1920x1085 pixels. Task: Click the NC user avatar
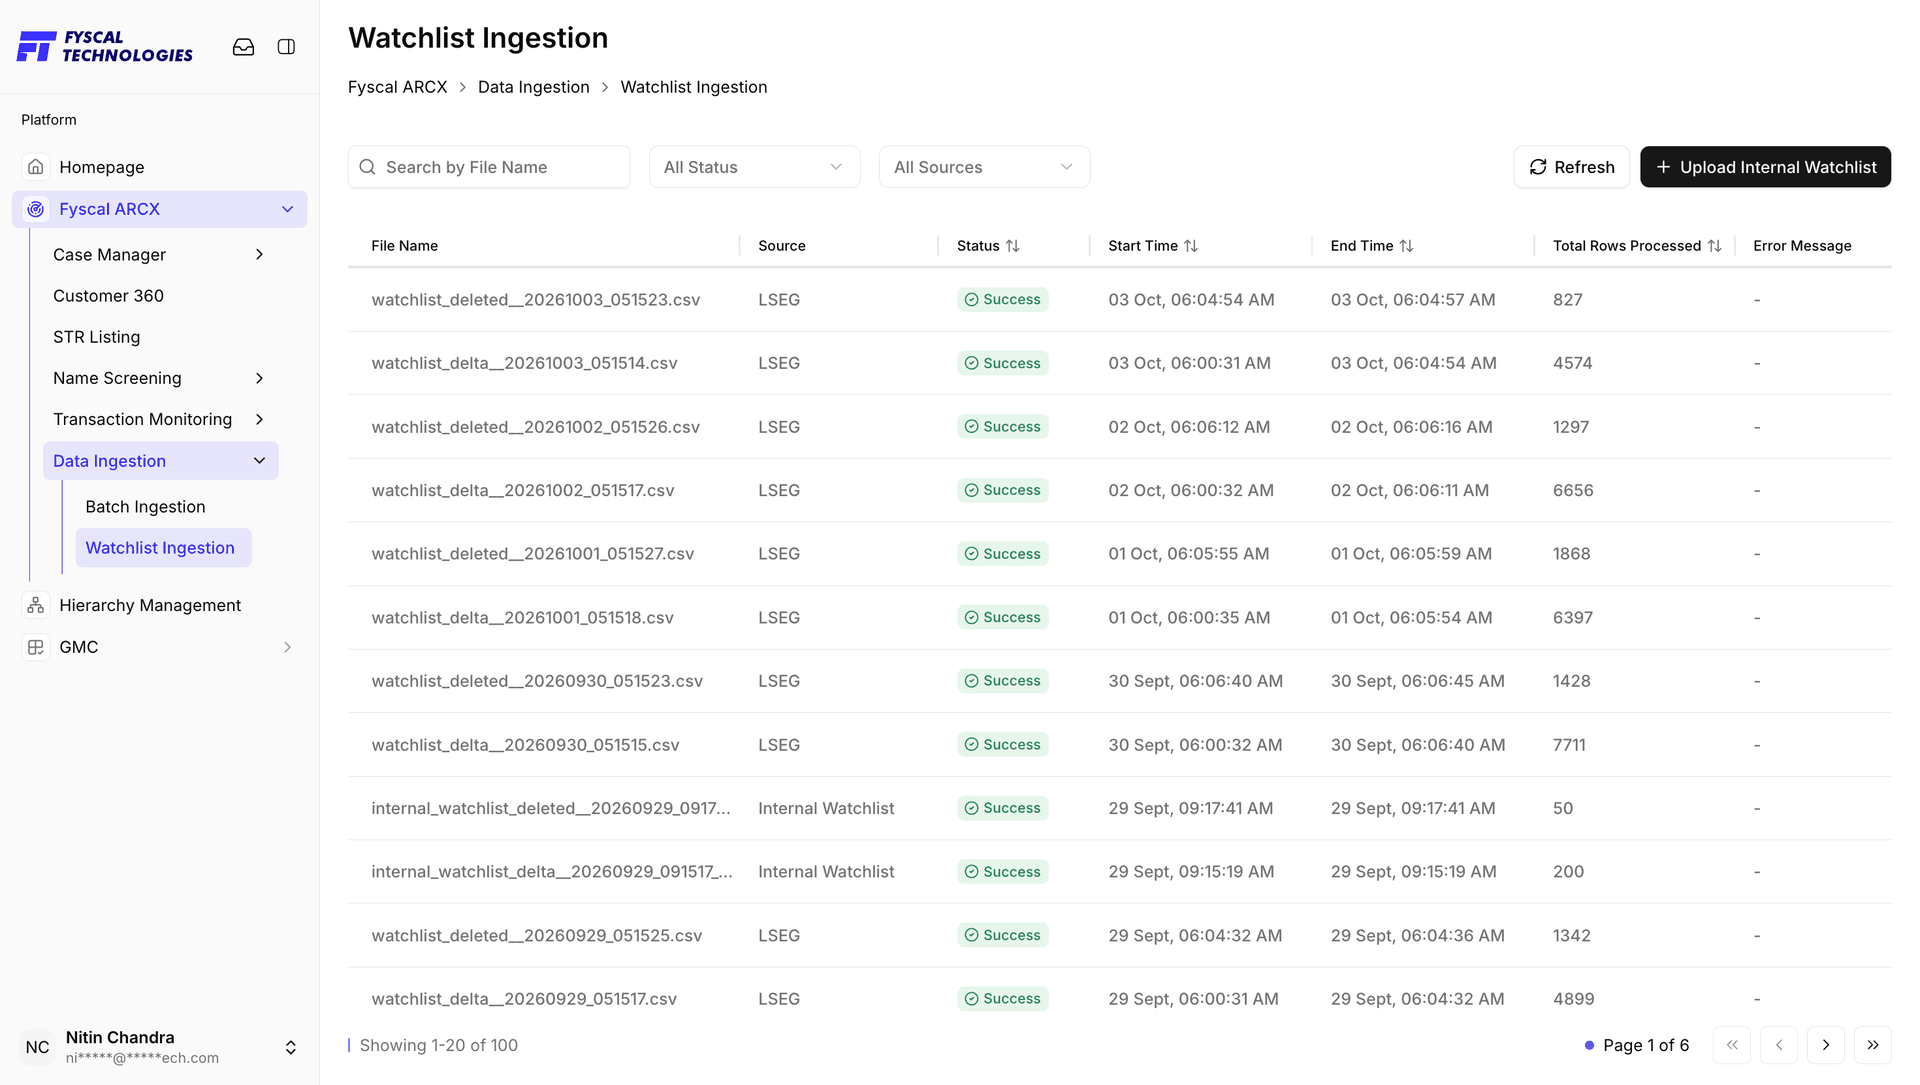point(38,1047)
